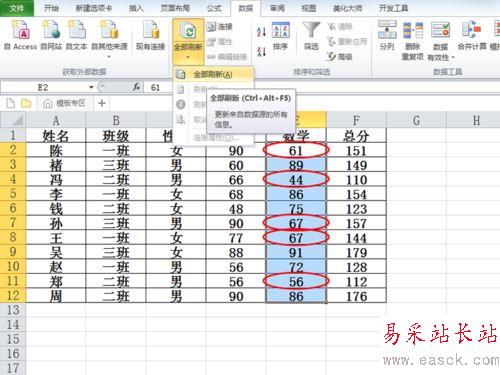Select row 5 header

(13, 194)
